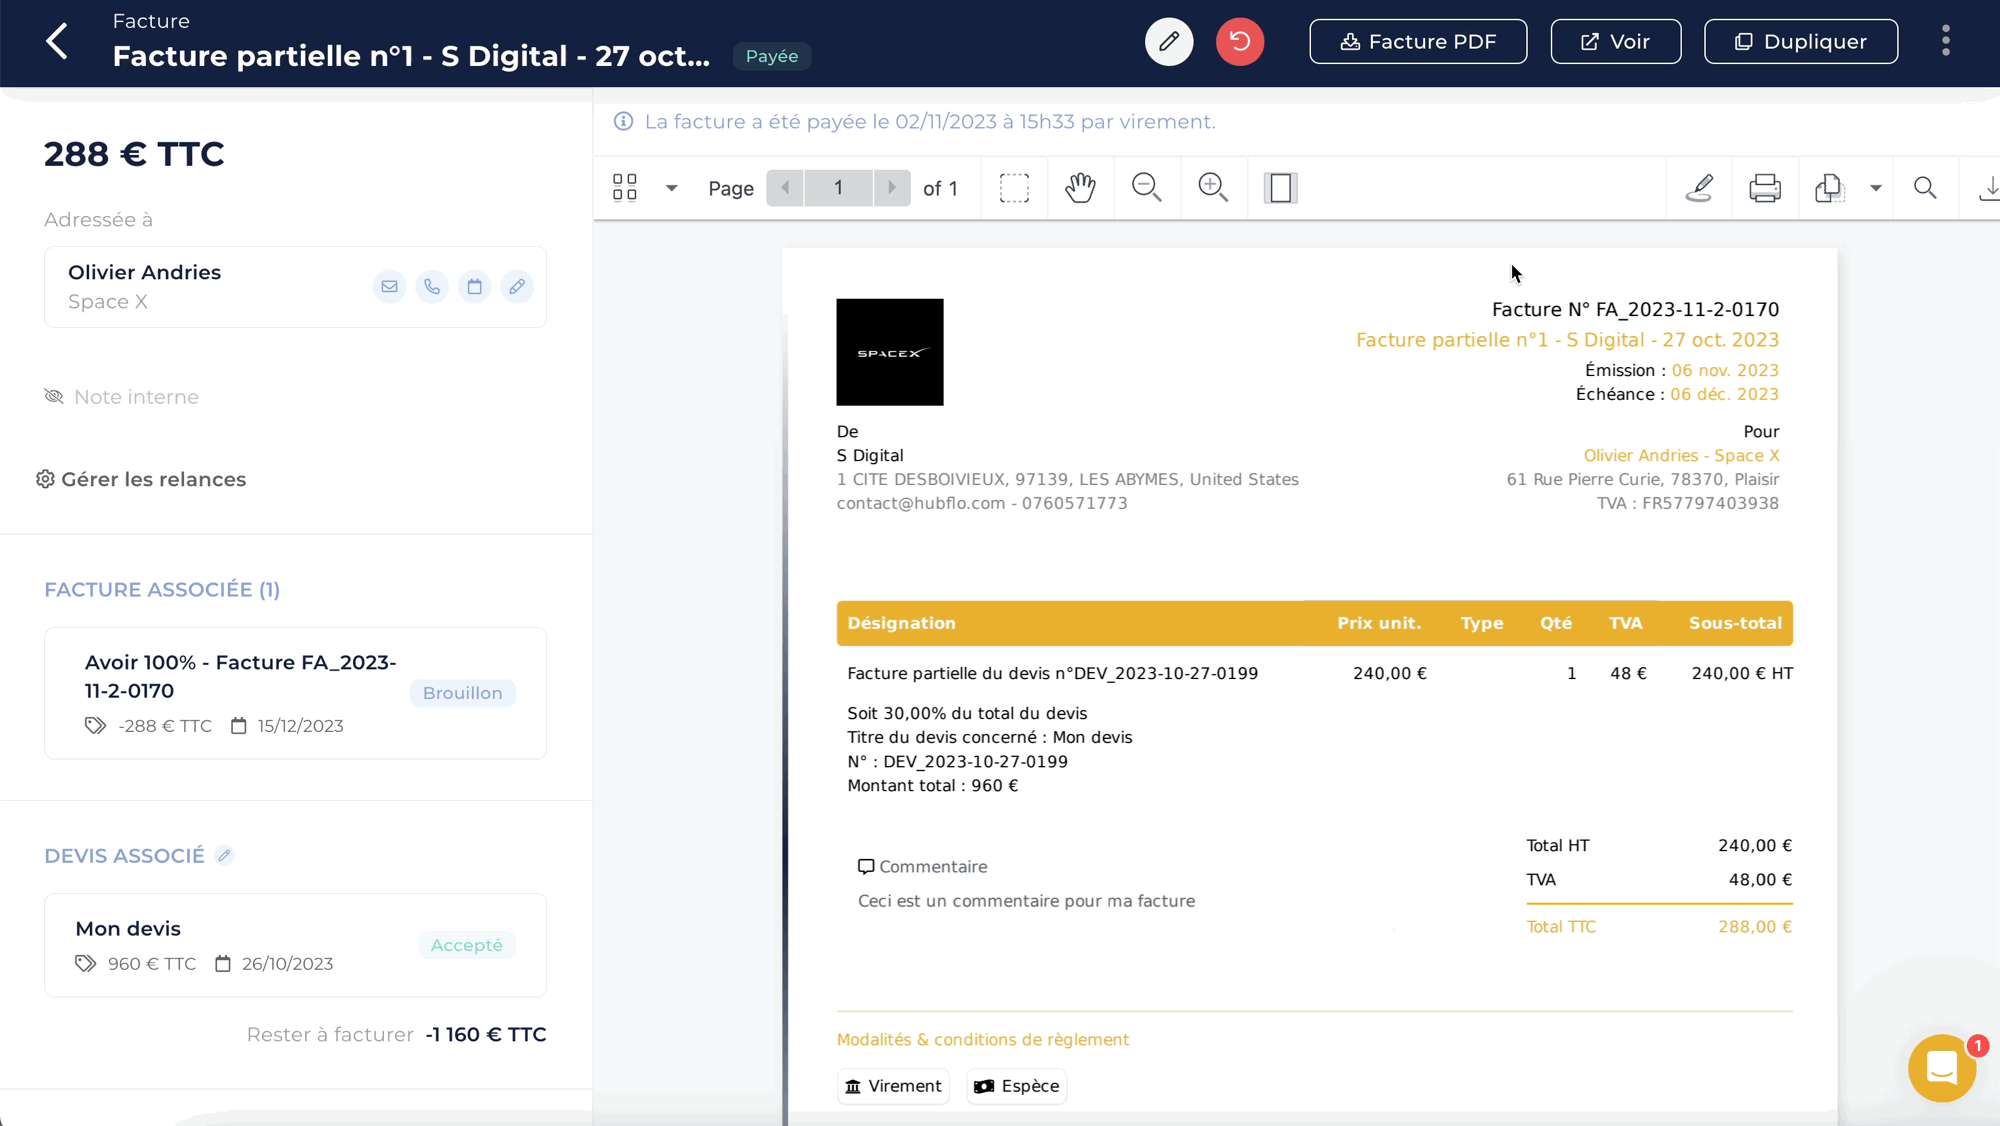Edit the Devis associé with pencil icon
The image size is (2000, 1126).
(224, 856)
